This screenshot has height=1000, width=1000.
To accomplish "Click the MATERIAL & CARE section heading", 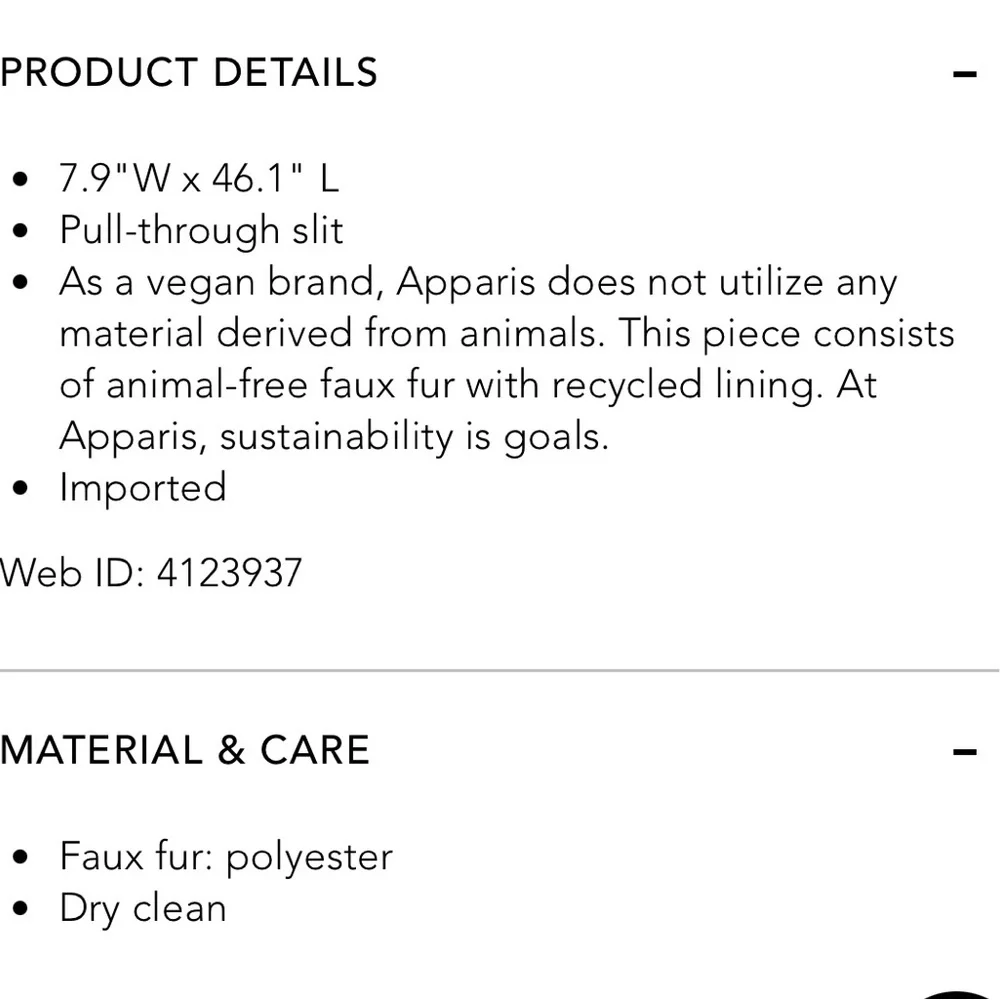I will point(185,749).
